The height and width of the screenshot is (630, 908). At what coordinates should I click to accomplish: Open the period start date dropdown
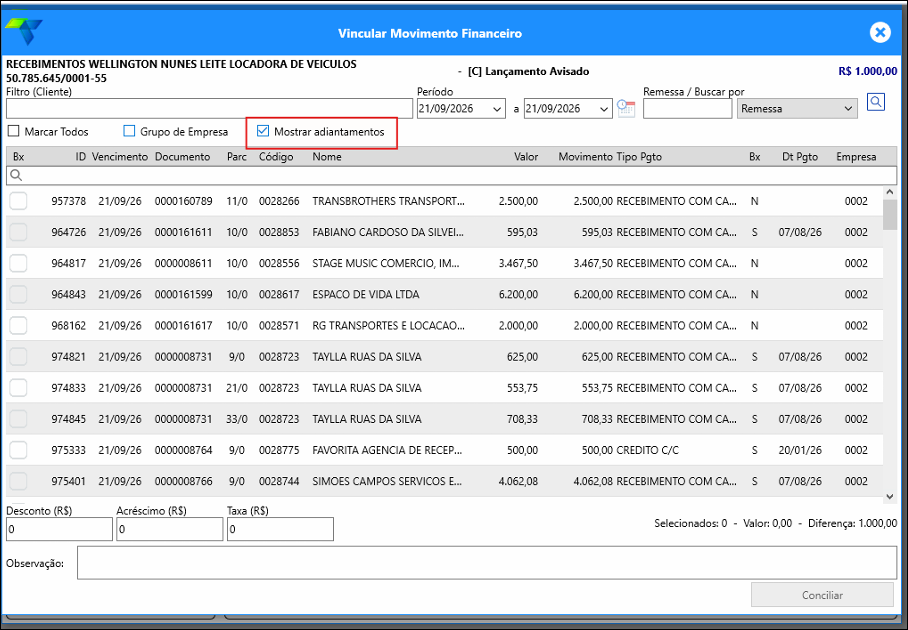[497, 109]
